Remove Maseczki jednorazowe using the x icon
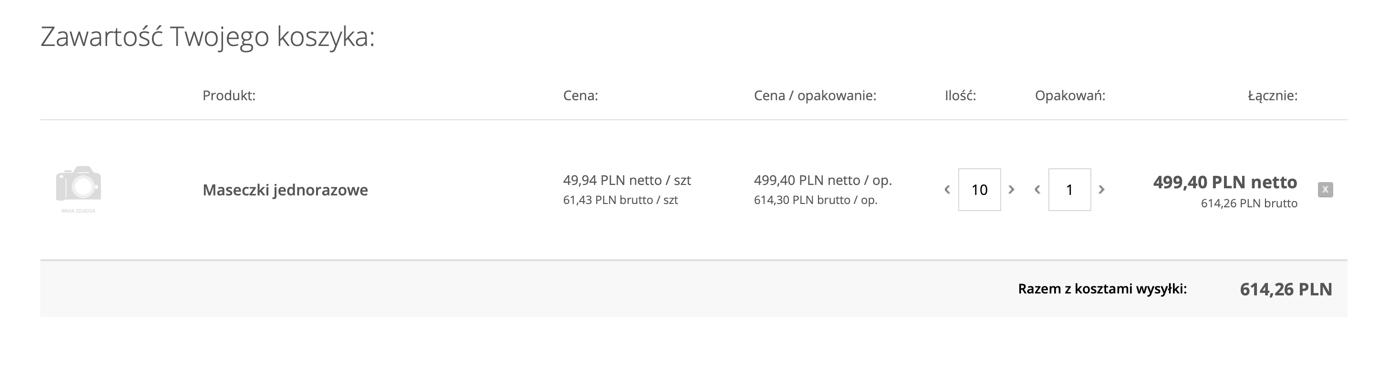This screenshot has height=368, width=1385. pyautogui.click(x=1325, y=190)
